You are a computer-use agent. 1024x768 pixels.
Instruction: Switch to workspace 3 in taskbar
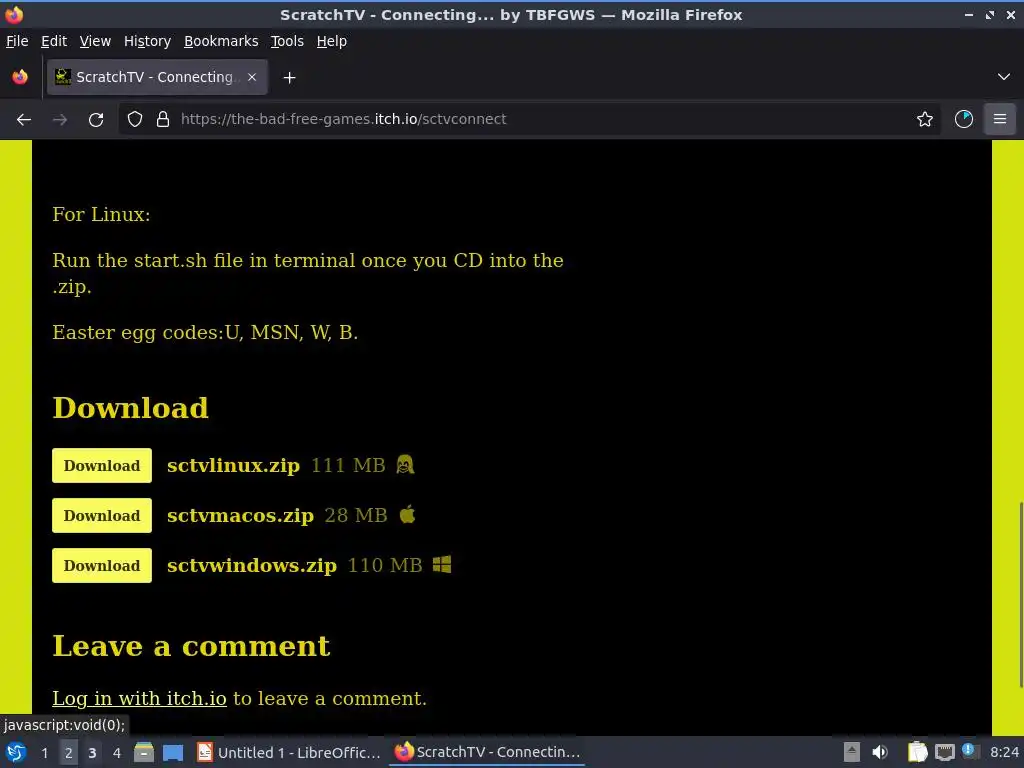tap(92, 753)
